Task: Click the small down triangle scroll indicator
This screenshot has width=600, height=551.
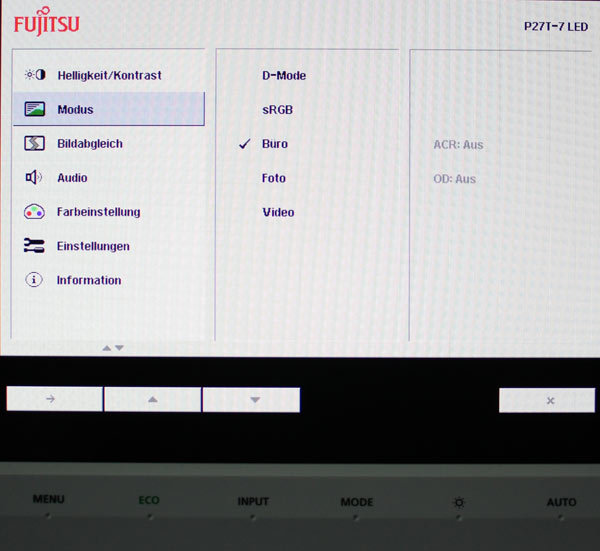Action: point(119,348)
